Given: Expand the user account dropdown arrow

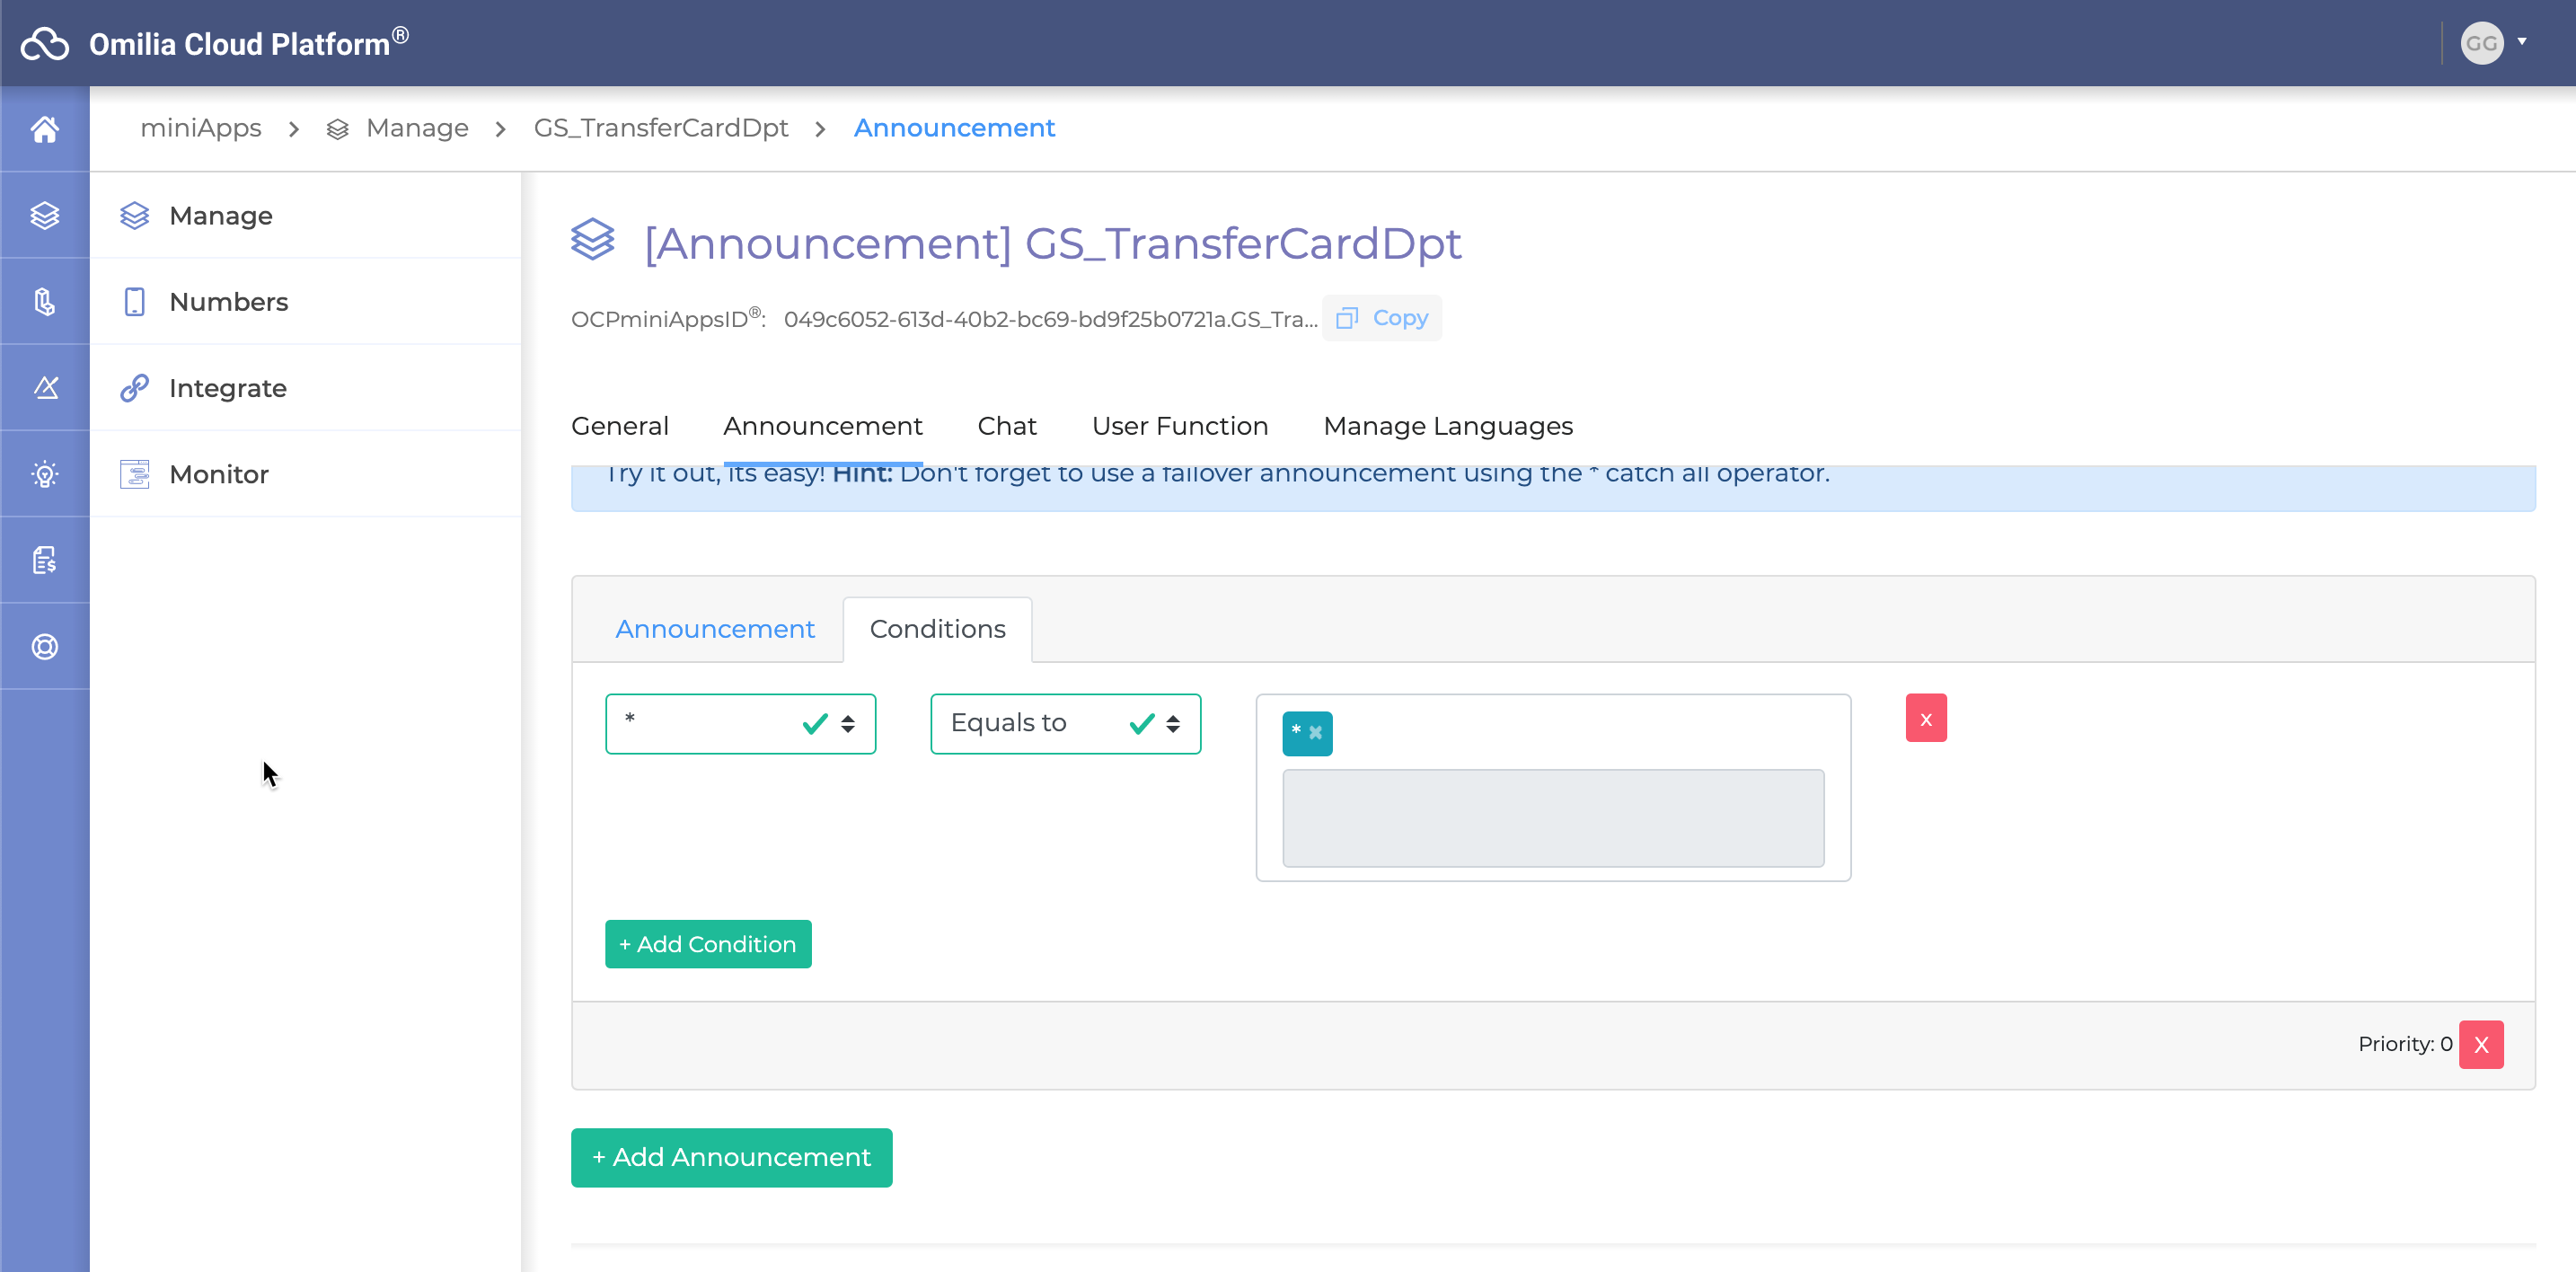Looking at the screenshot, I should click(x=2521, y=41).
